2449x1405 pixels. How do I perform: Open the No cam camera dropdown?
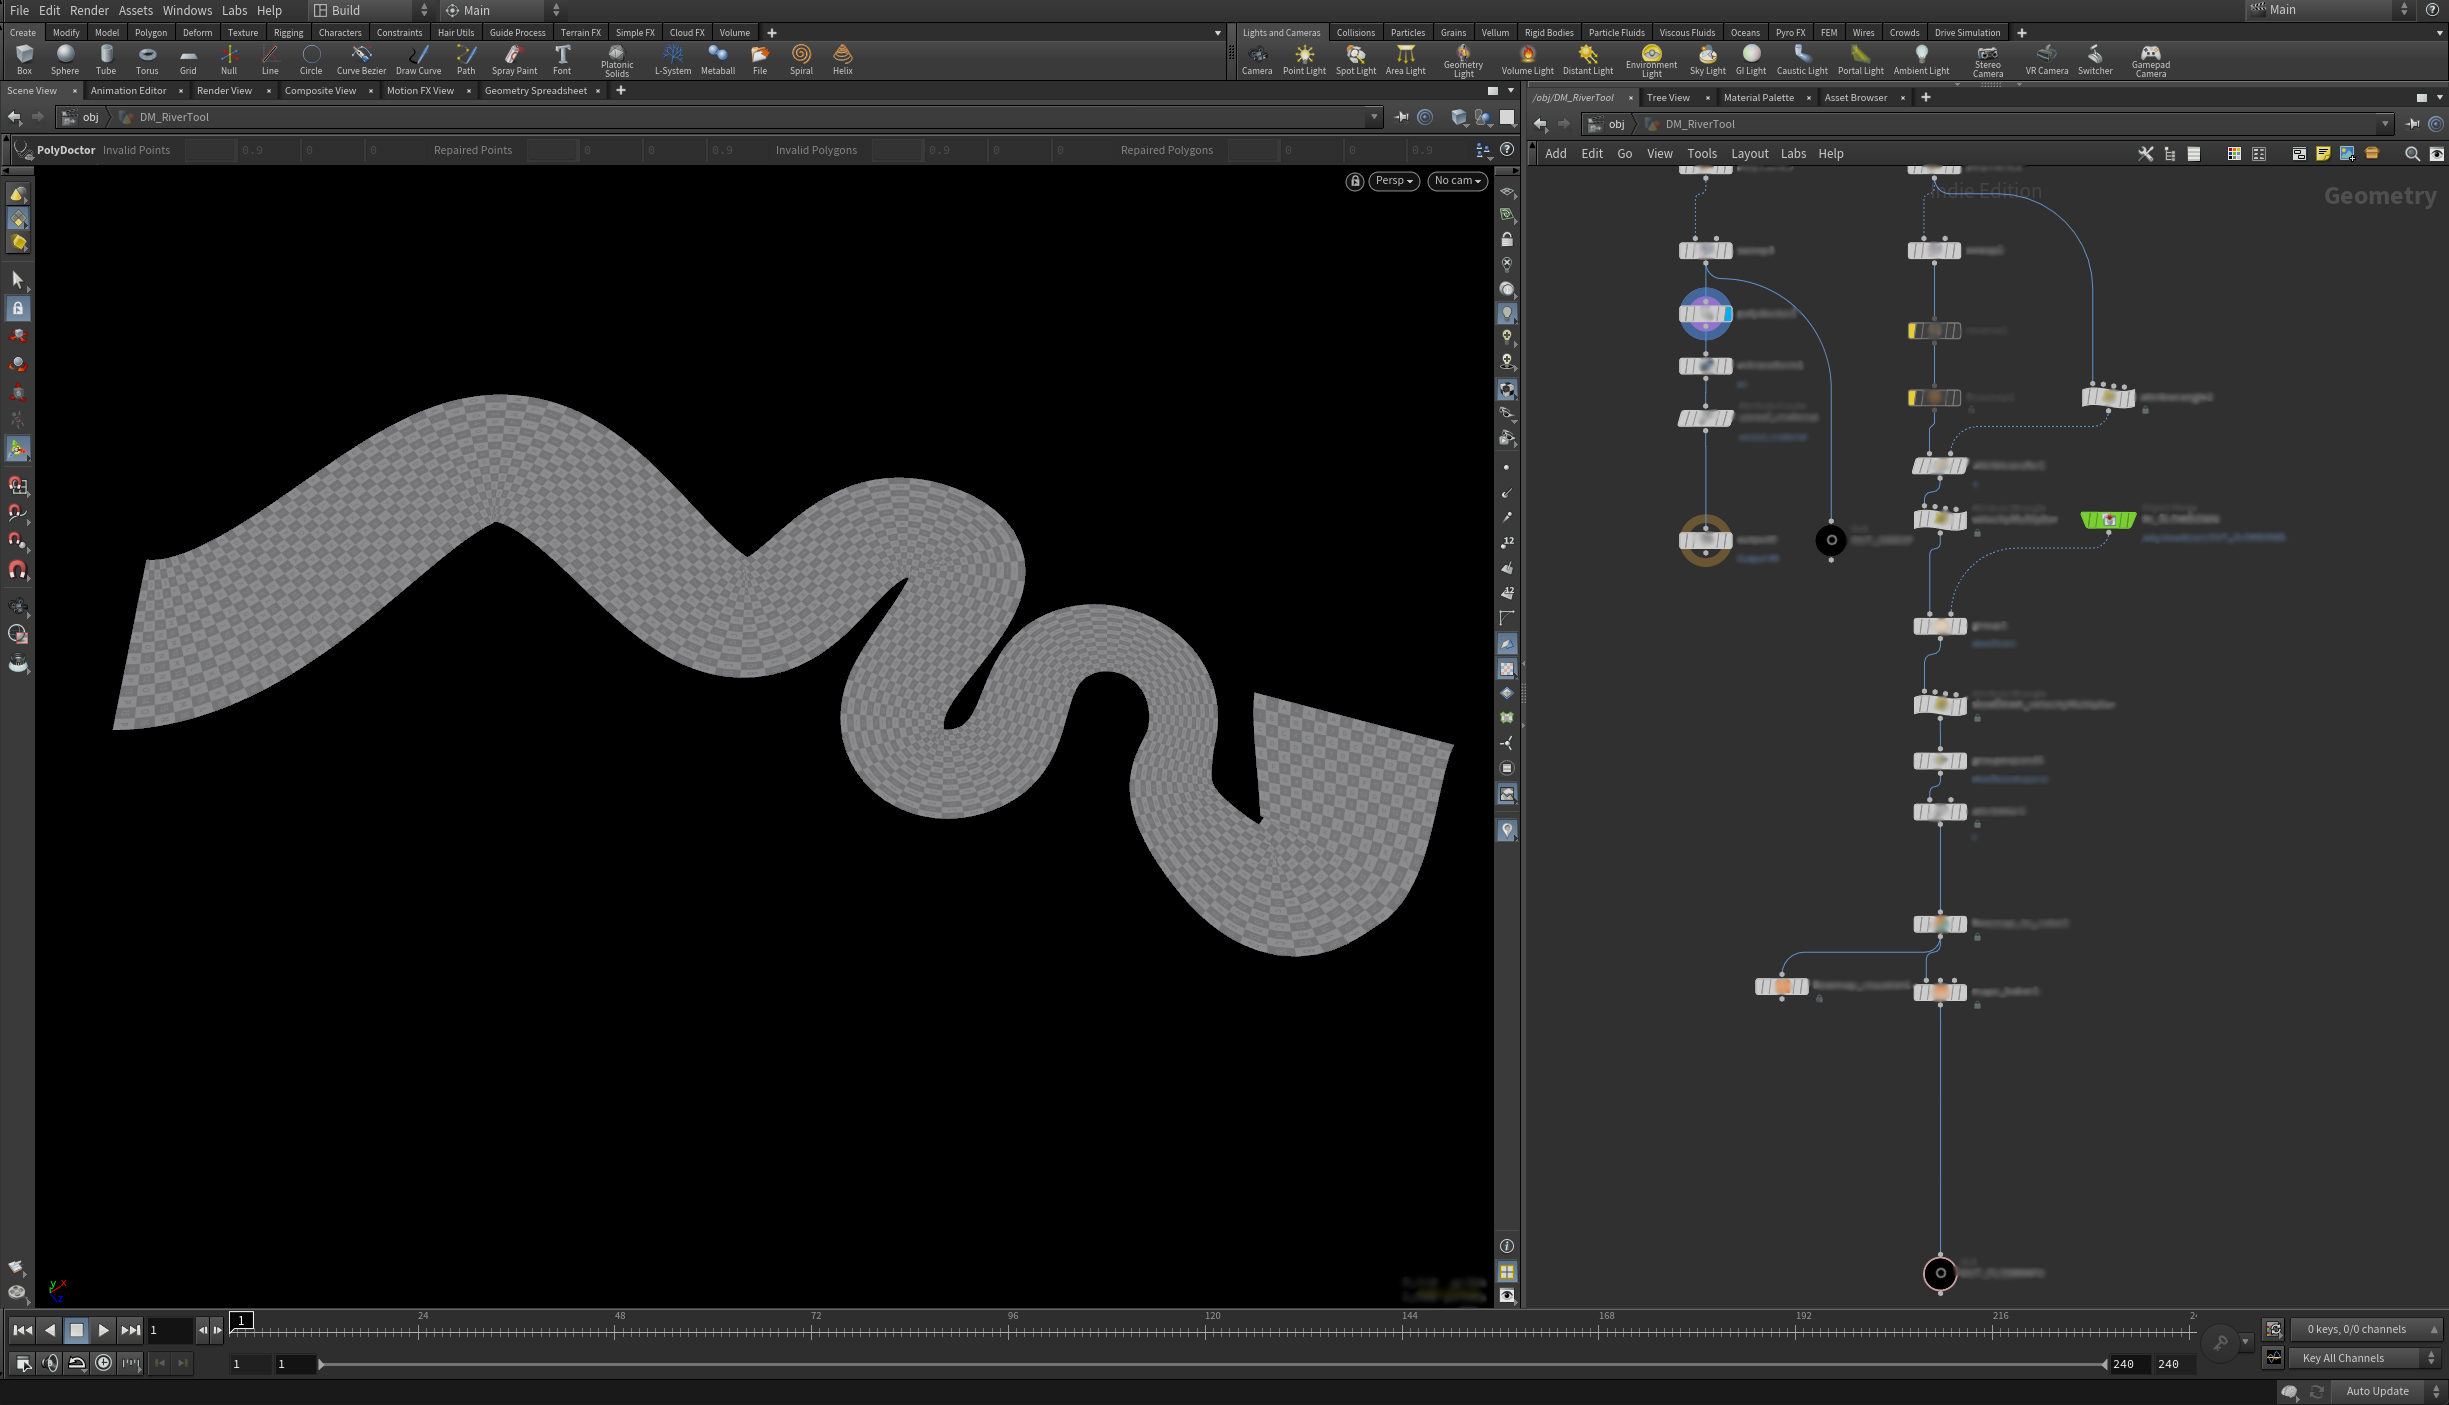point(1457,181)
